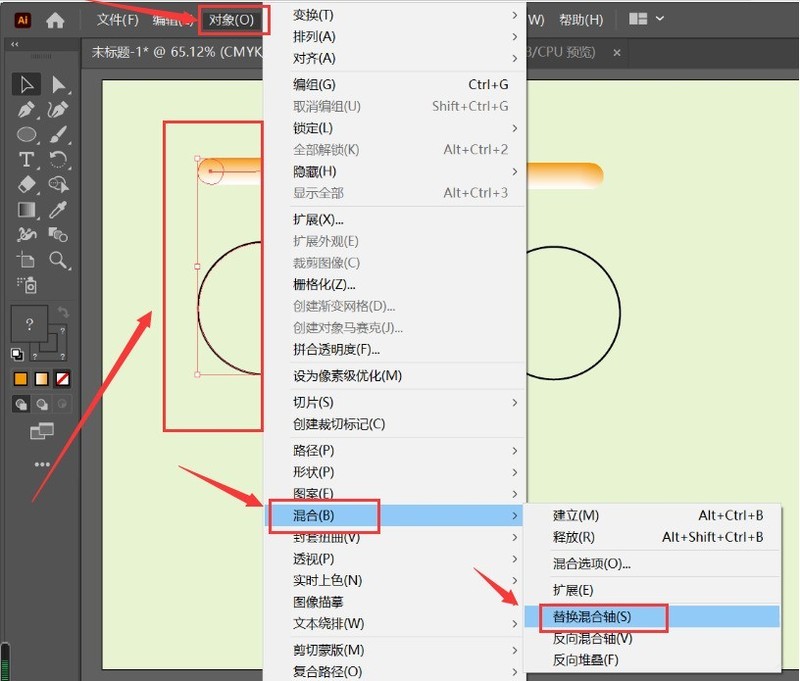Select the Shape Builder tool

58,184
